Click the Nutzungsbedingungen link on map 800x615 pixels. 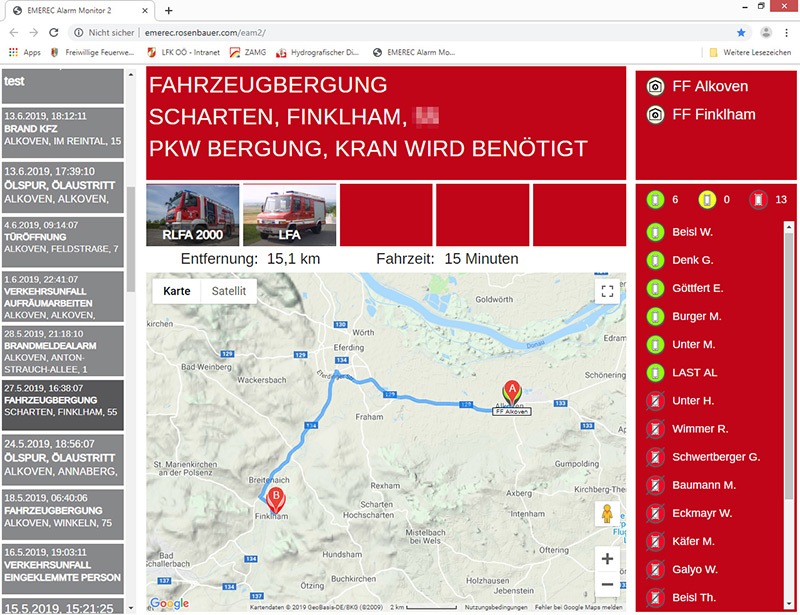pyautogui.click(x=495, y=607)
